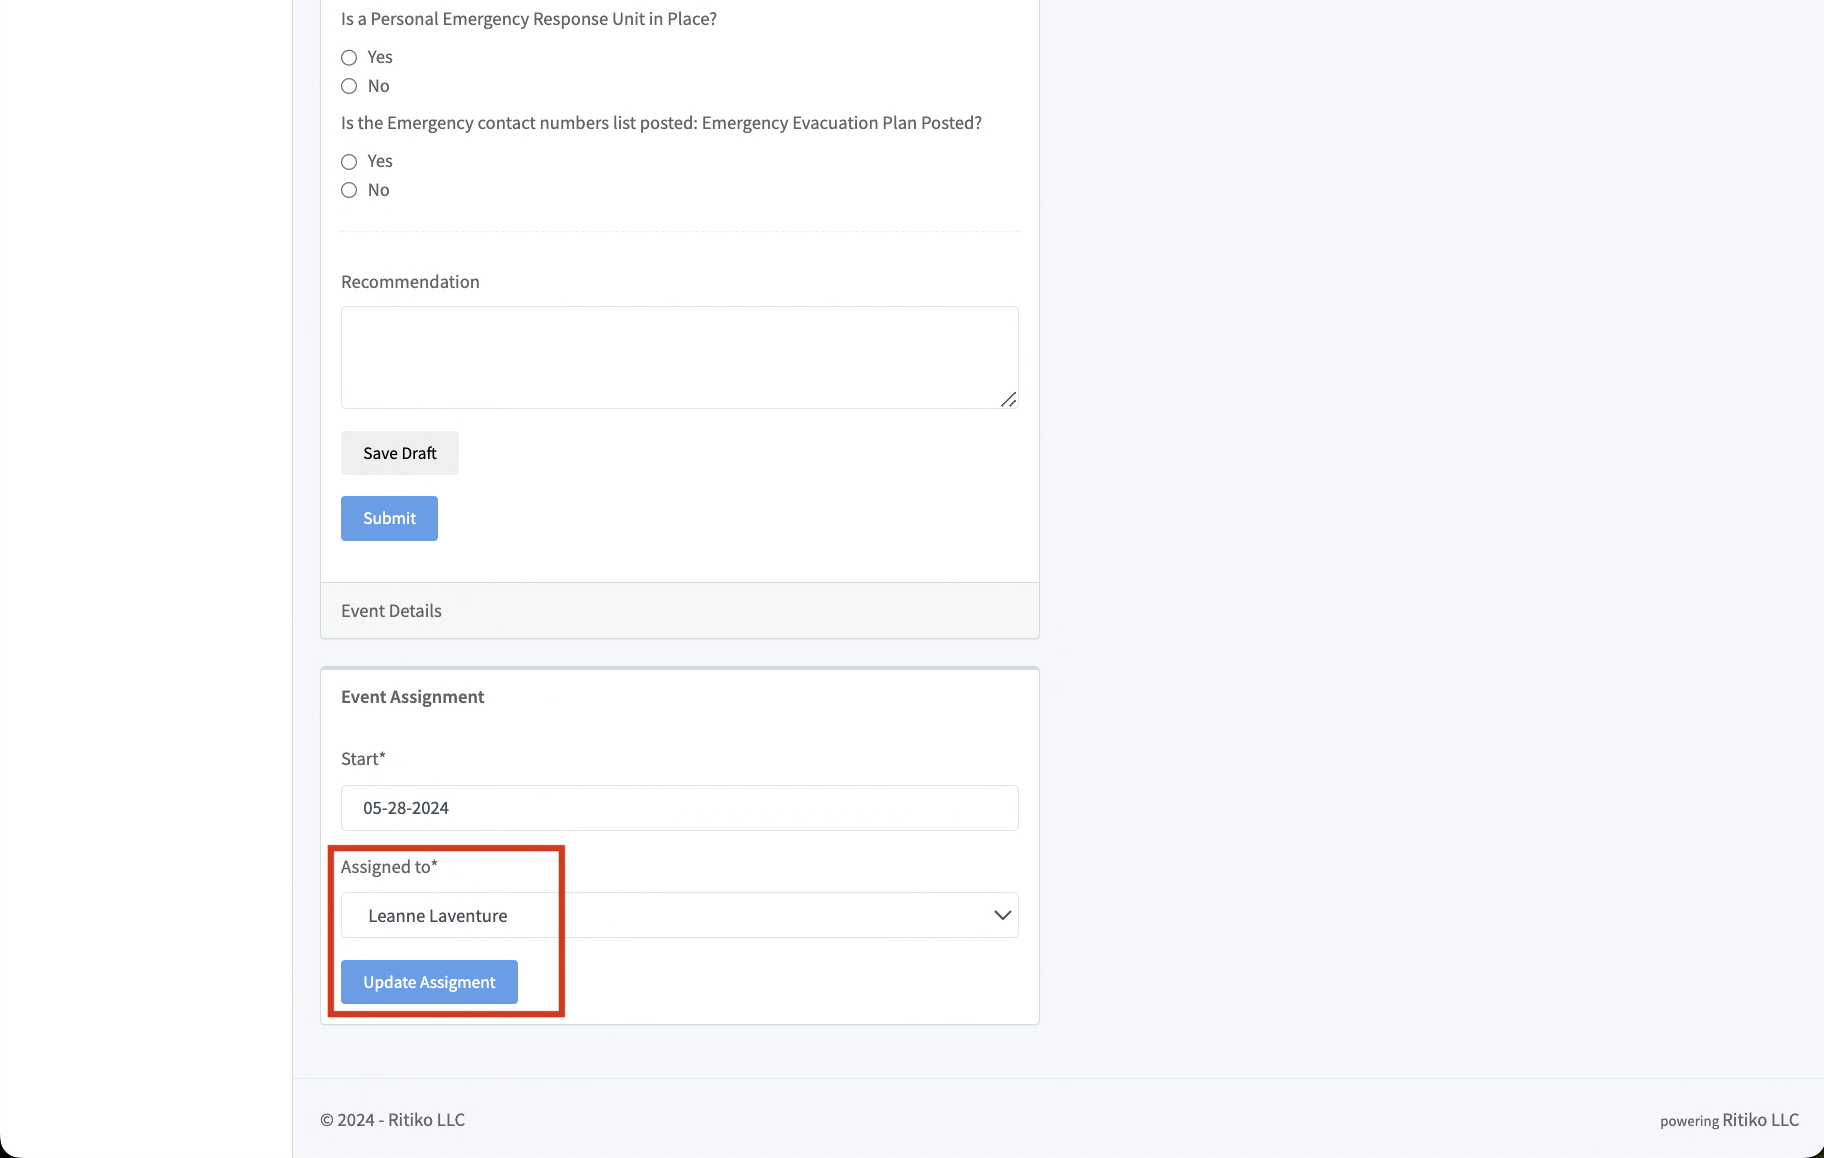Screen dimensions: 1824x1158
Task: Open the Leanne Laventure assignee dropdown
Action: [679, 916]
